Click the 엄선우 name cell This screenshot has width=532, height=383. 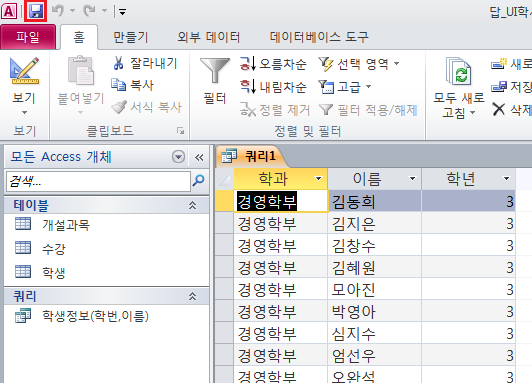pyautogui.click(x=375, y=355)
